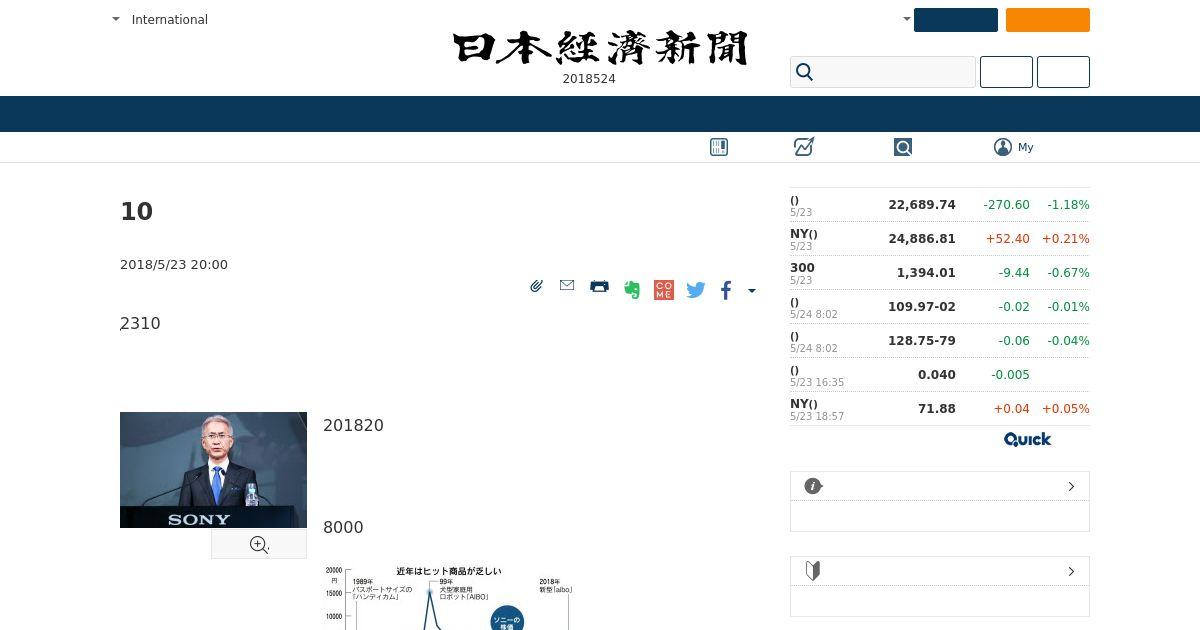
Task: Click the paperclip save article icon
Action: tap(536, 287)
